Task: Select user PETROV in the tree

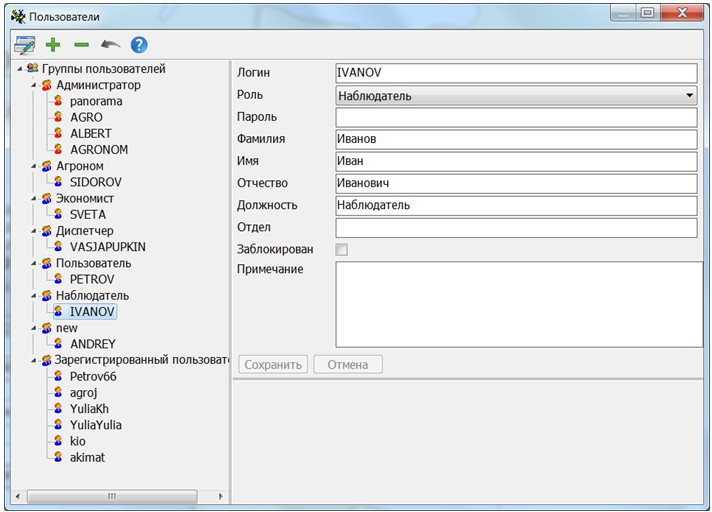Action: click(x=92, y=279)
